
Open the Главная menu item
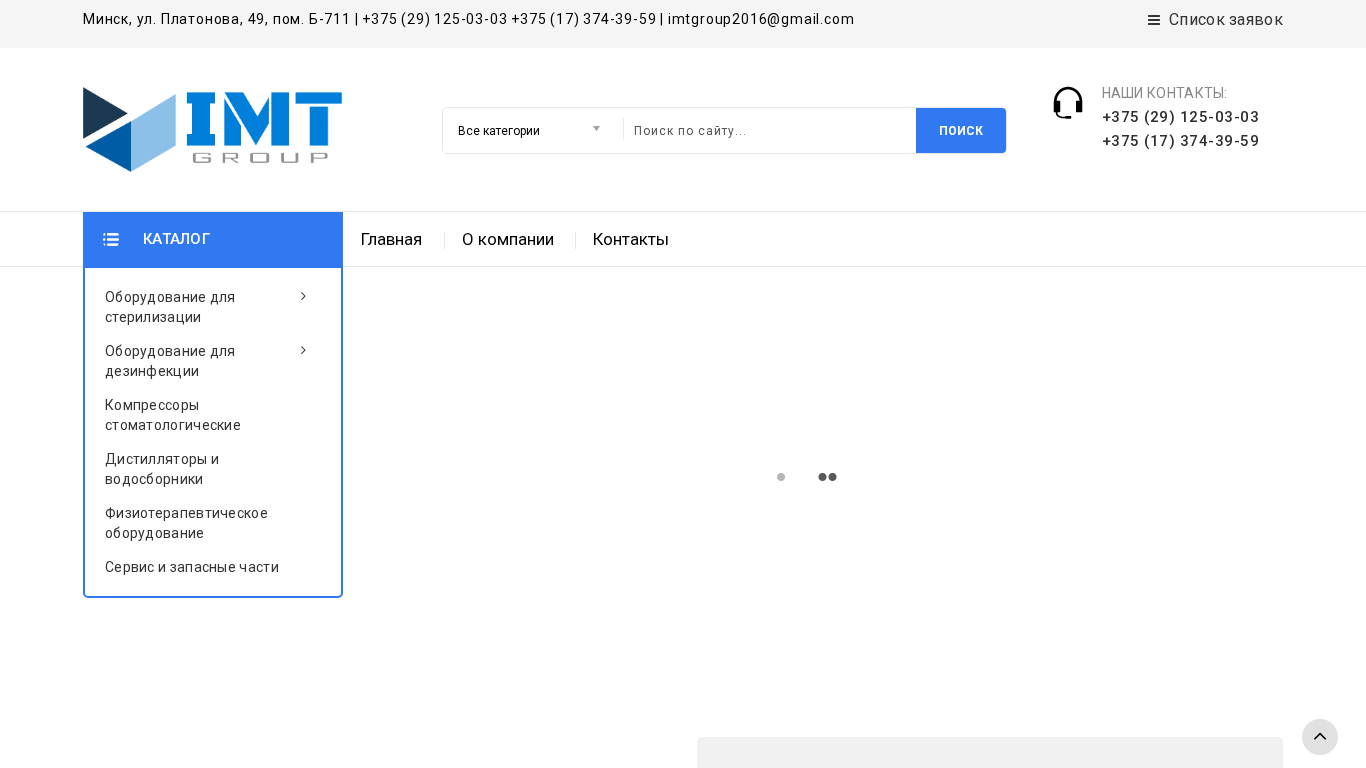(391, 240)
